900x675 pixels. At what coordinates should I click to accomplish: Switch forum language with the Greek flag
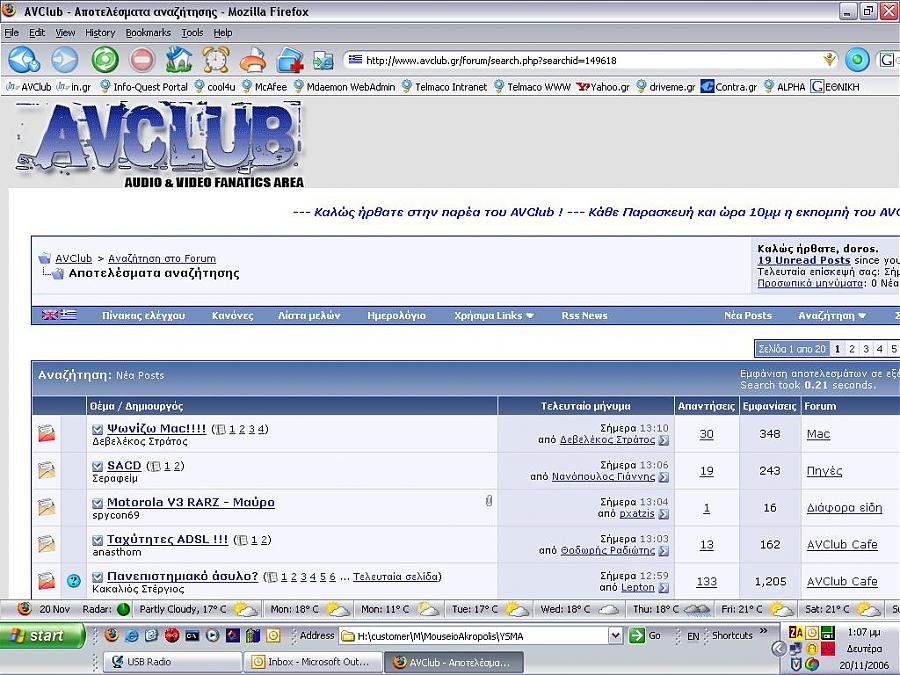point(68,315)
